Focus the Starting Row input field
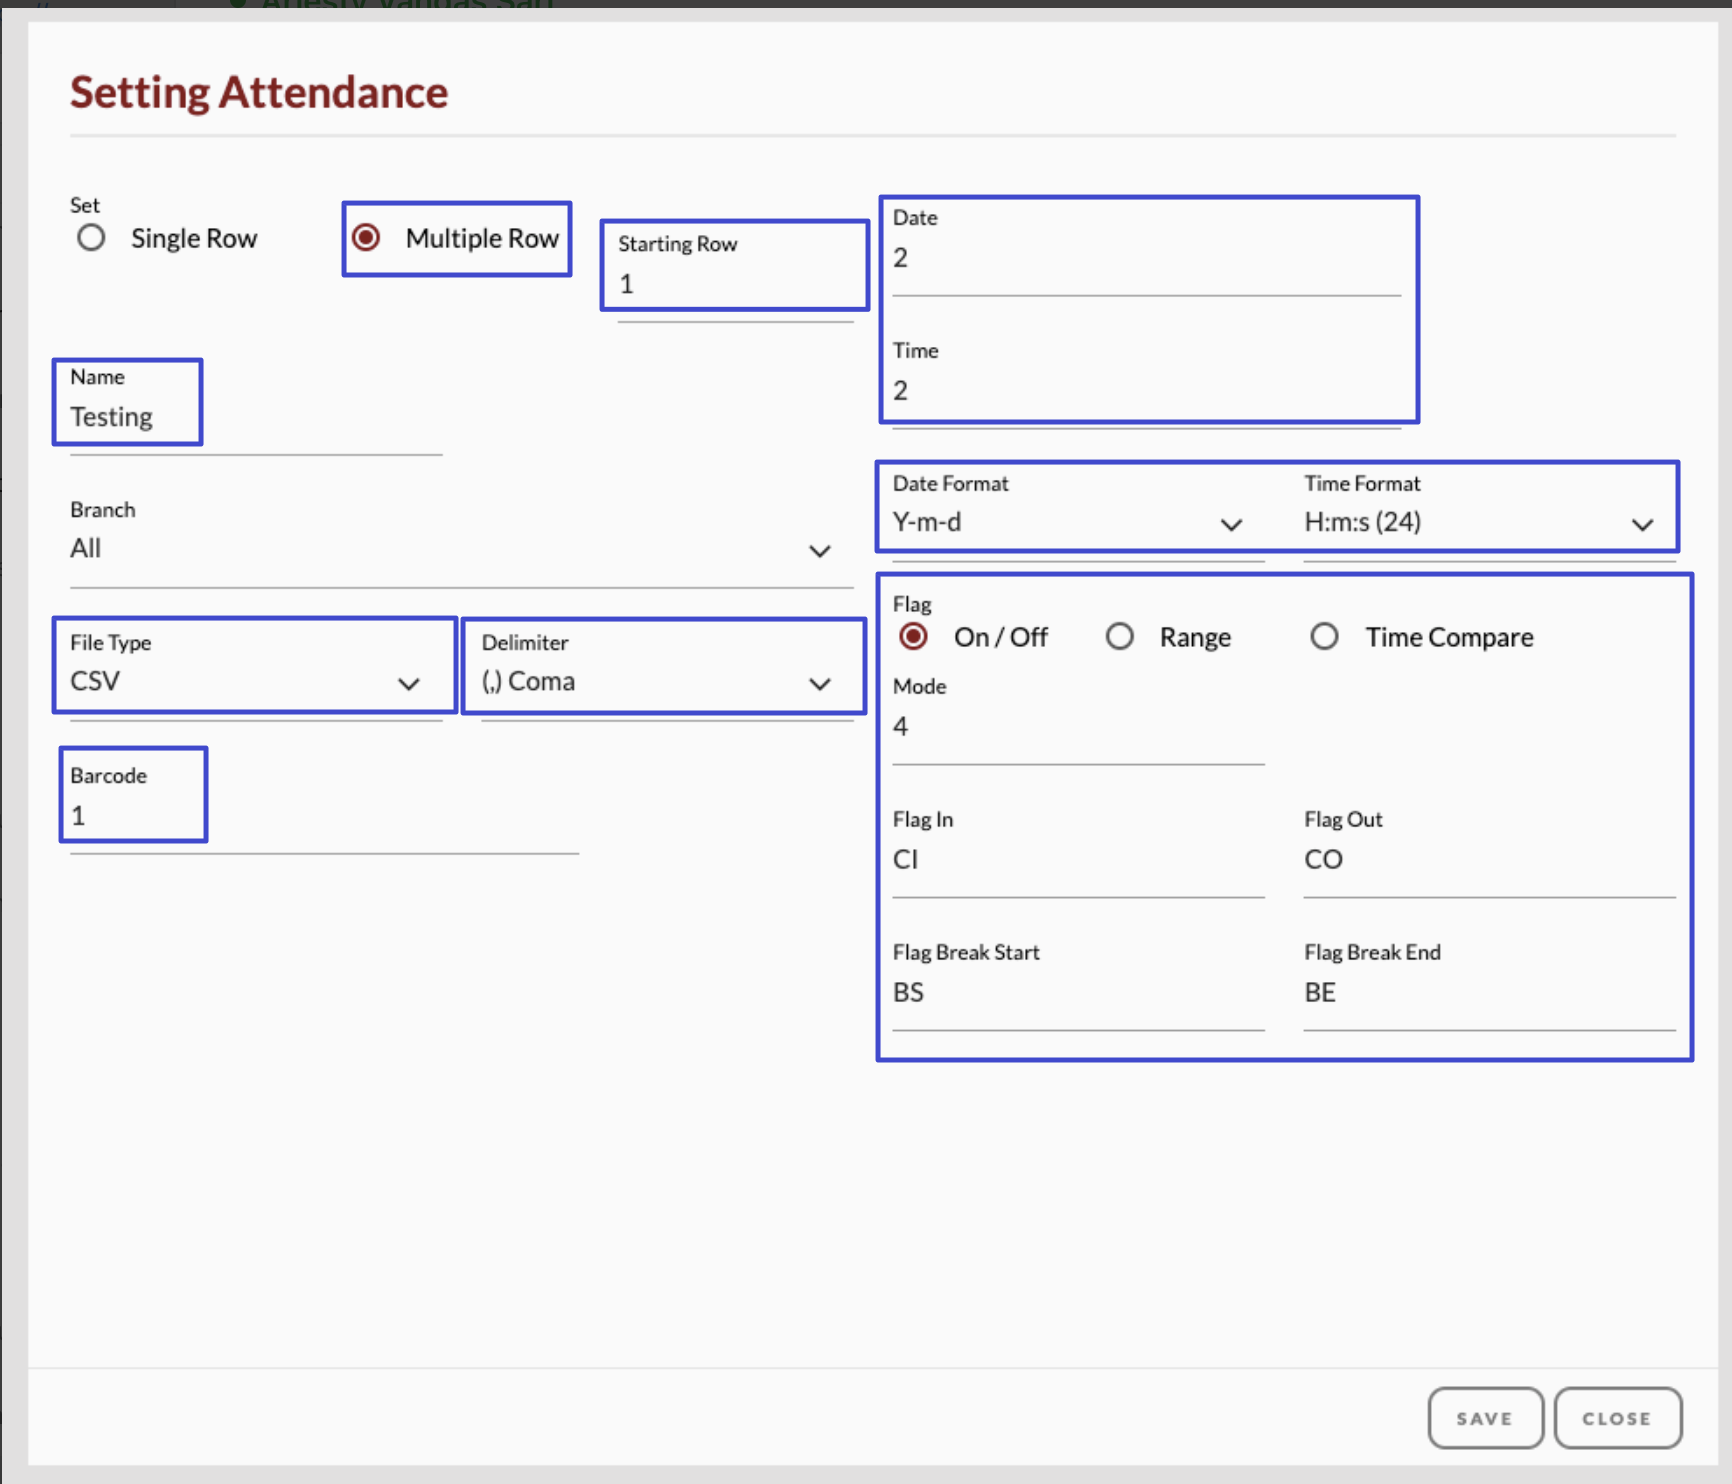This screenshot has width=1732, height=1484. [735, 285]
